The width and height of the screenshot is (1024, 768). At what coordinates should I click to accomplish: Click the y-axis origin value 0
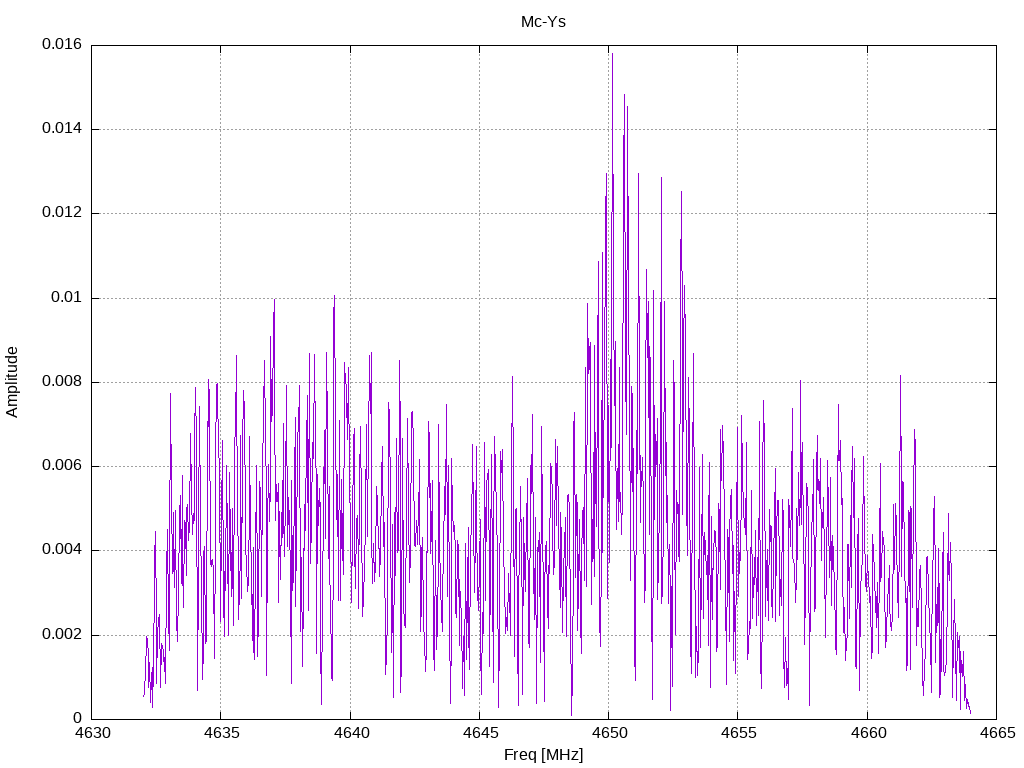click(x=78, y=719)
